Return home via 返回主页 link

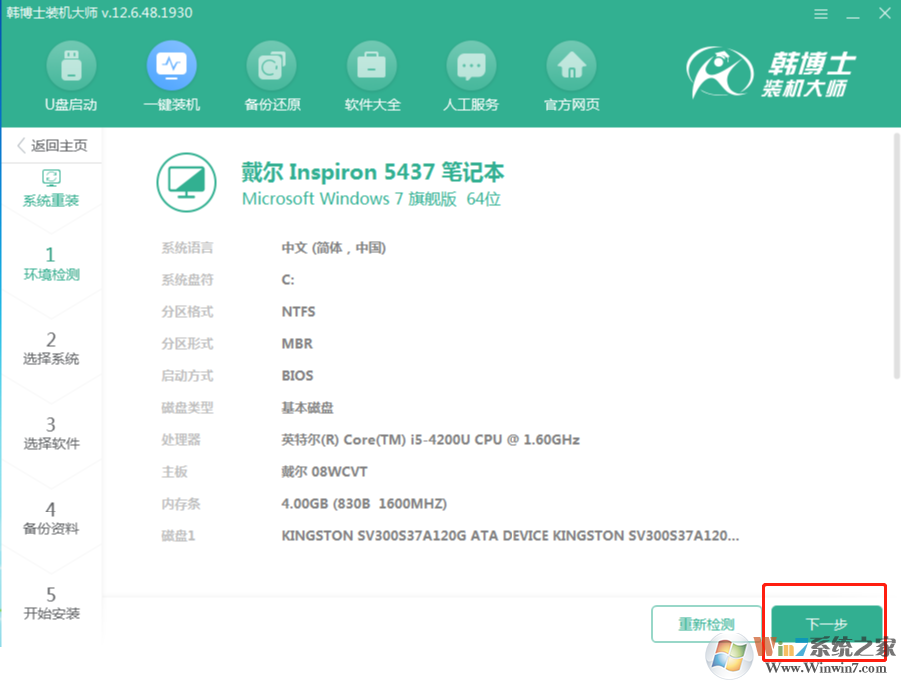[x=57, y=145]
